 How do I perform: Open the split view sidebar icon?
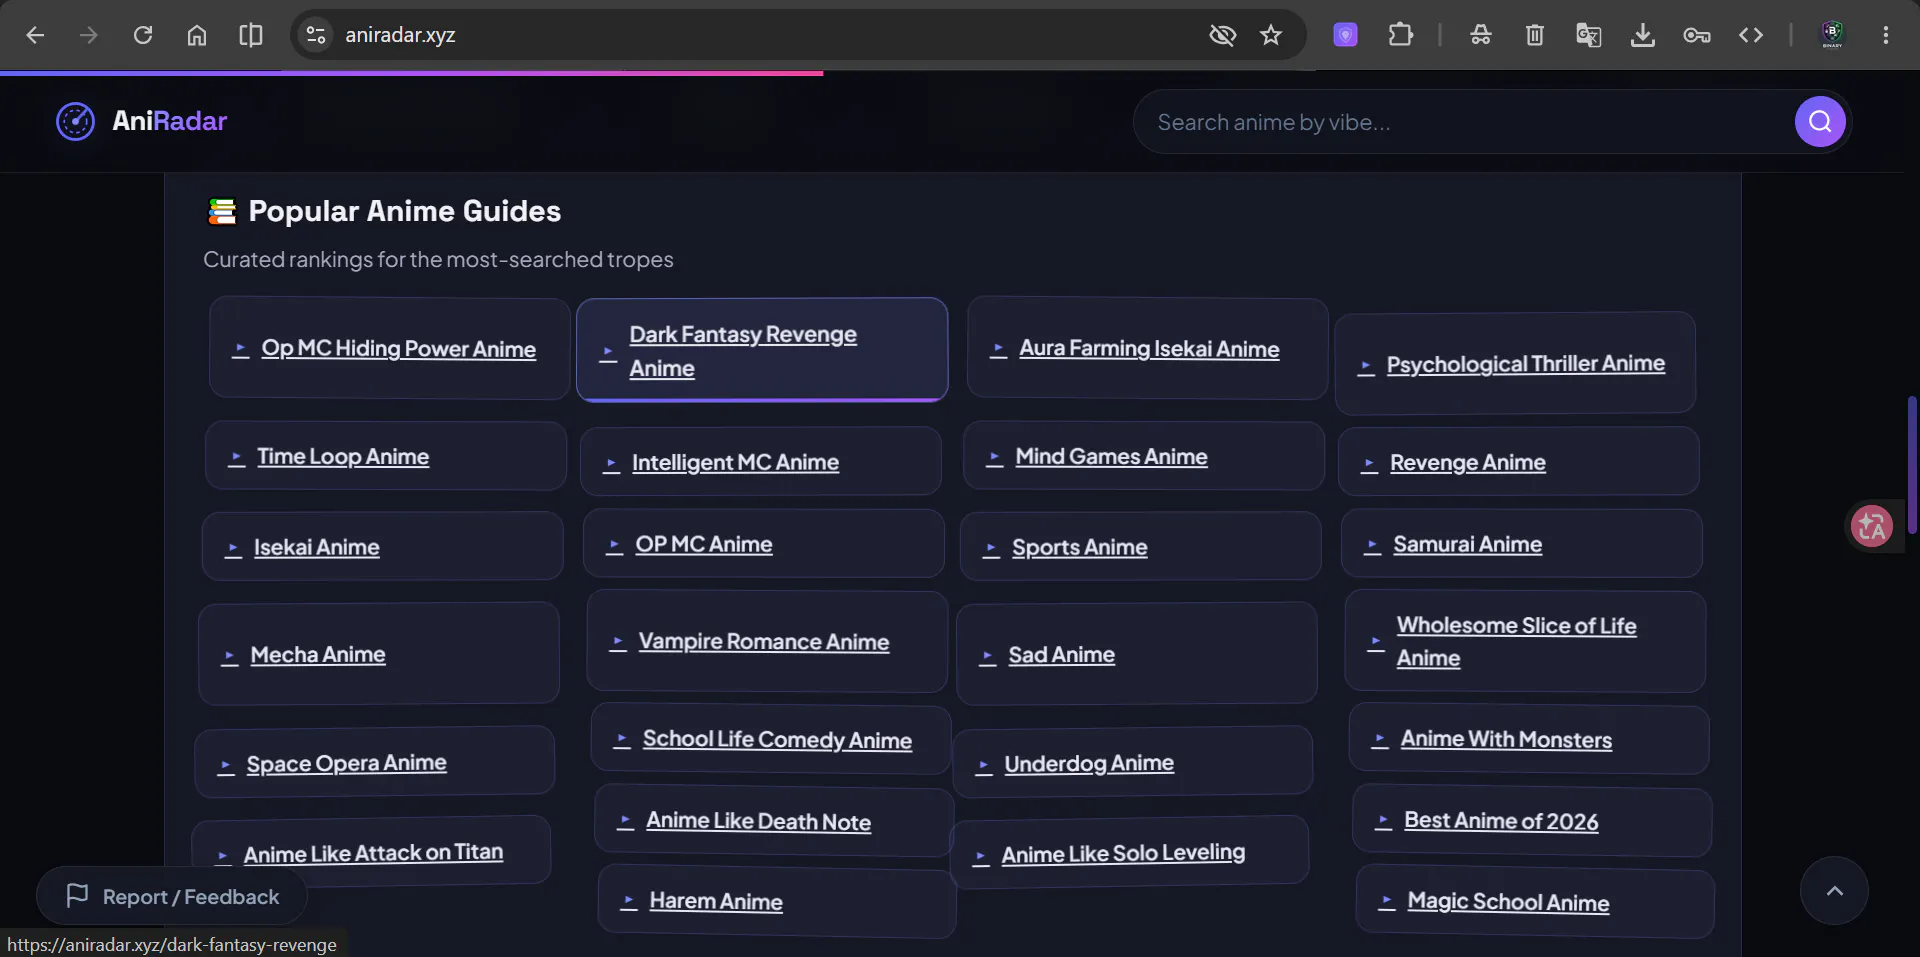pyautogui.click(x=251, y=35)
